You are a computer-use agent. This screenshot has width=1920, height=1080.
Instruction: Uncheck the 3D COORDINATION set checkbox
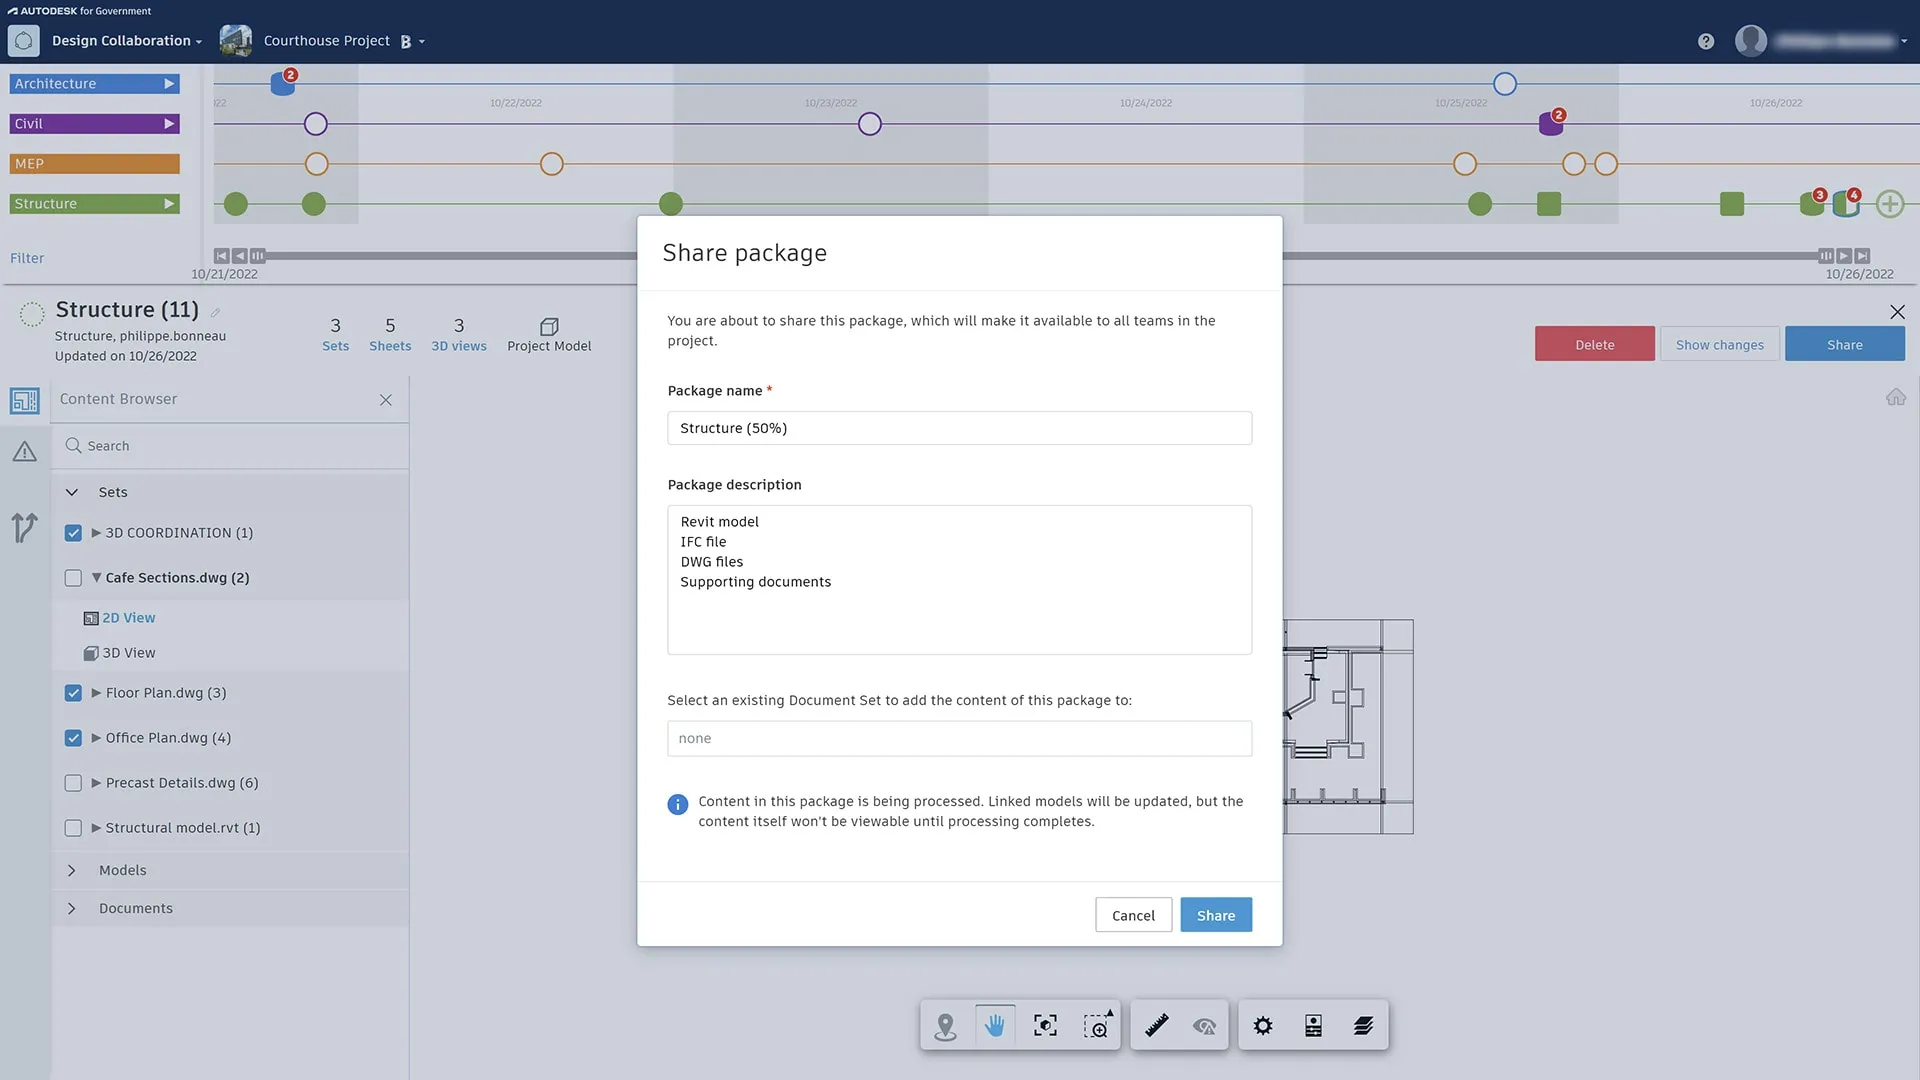[x=73, y=533]
